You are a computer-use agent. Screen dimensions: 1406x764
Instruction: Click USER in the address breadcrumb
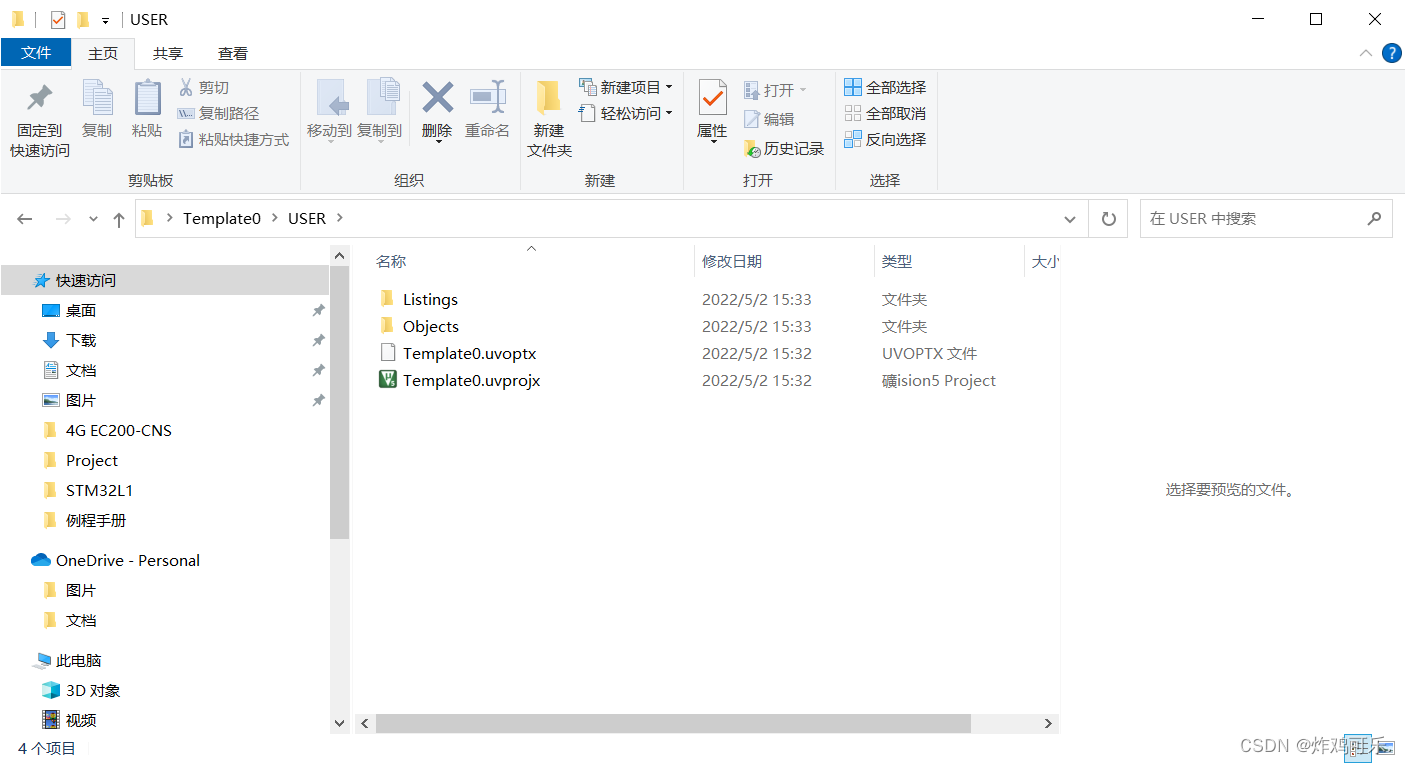(307, 219)
